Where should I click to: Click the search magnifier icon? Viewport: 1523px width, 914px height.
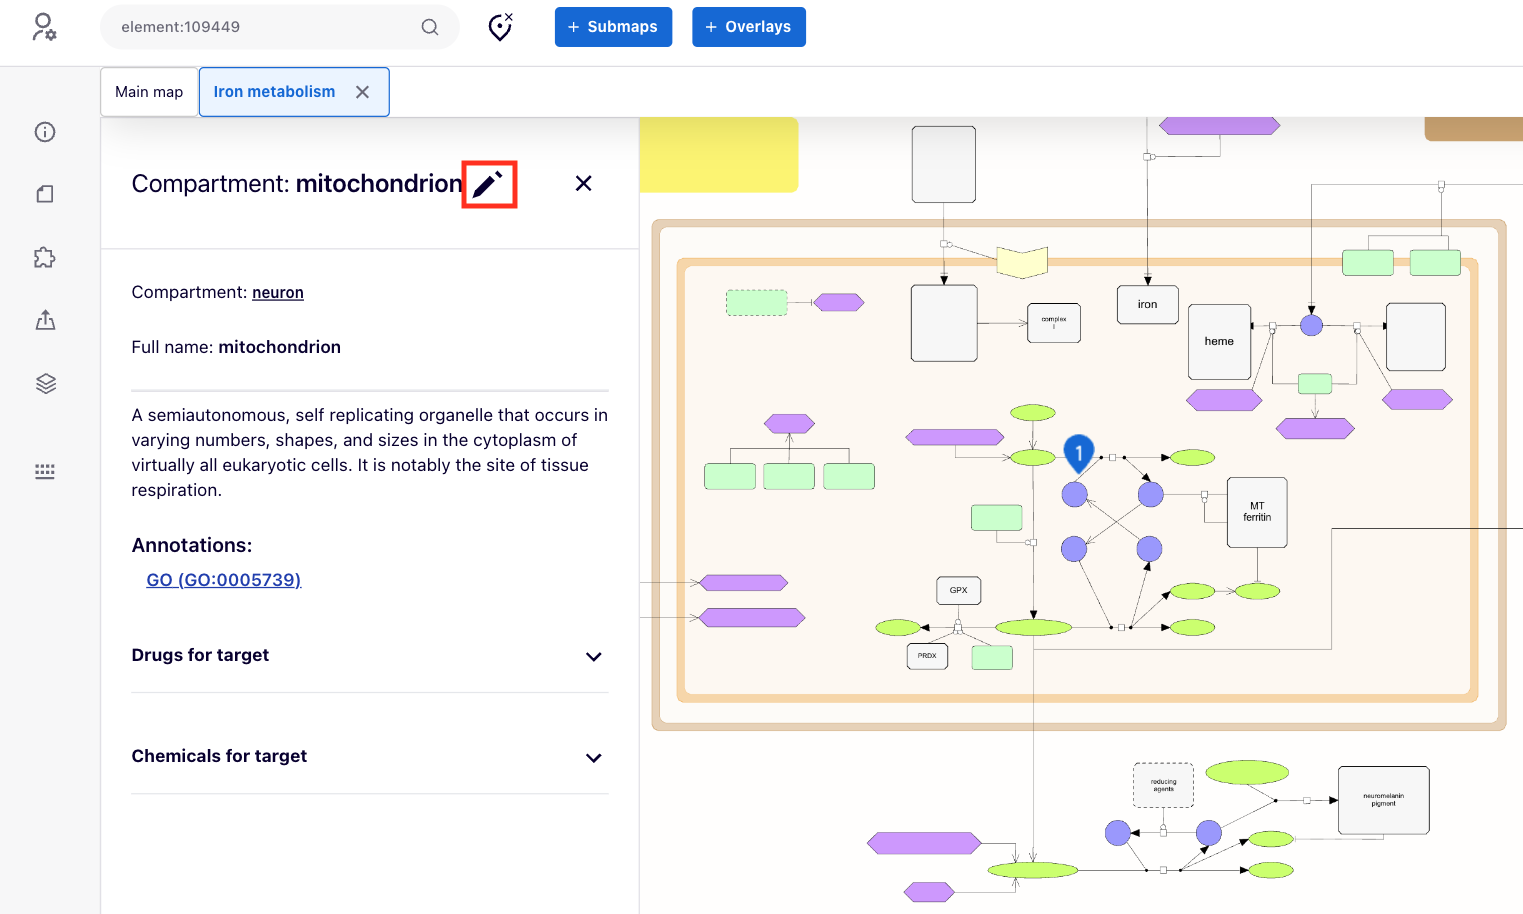[430, 27]
